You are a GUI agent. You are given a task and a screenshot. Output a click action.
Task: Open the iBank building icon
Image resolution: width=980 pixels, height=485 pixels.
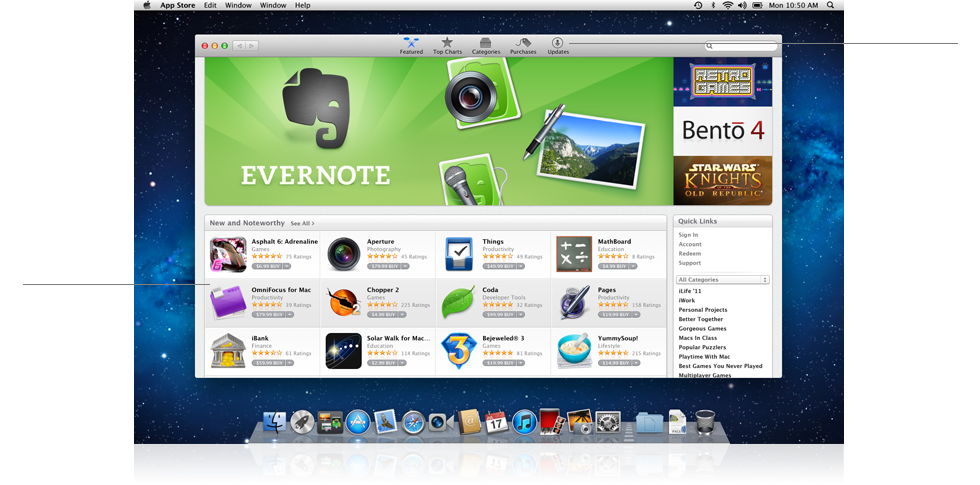click(228, 351)
